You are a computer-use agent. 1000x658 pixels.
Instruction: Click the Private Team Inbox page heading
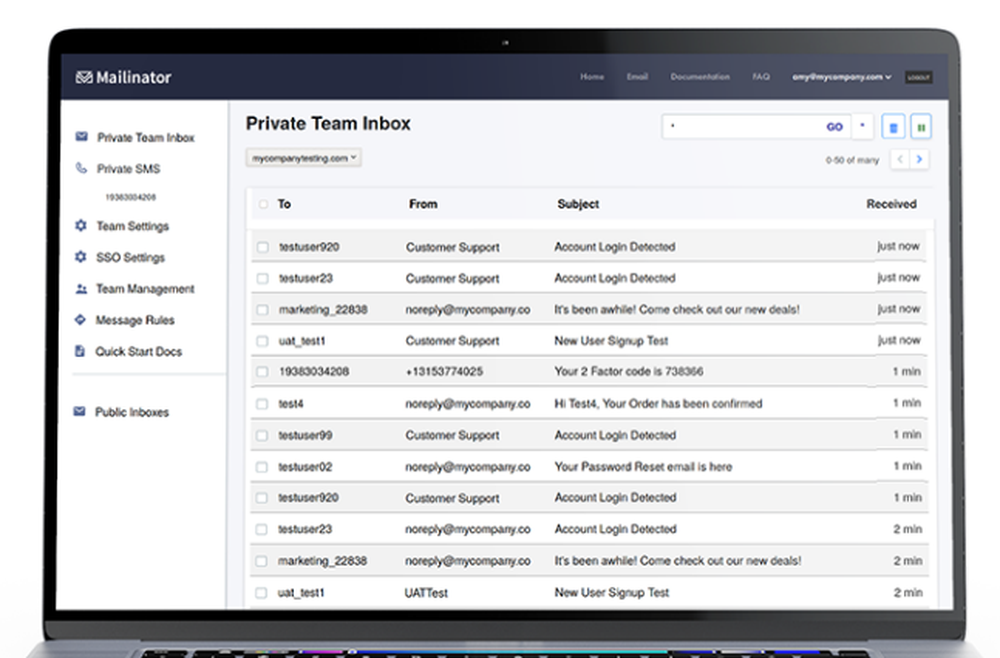tap(328, 123)
